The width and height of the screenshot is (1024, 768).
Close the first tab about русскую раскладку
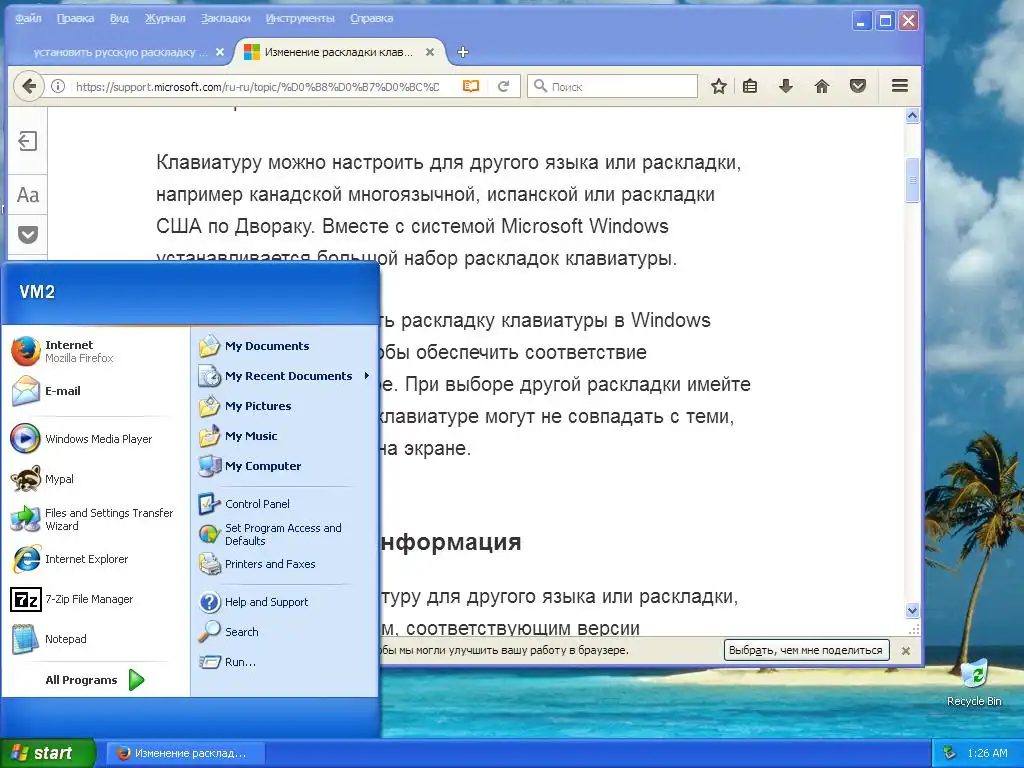click(x=220, y=52)
